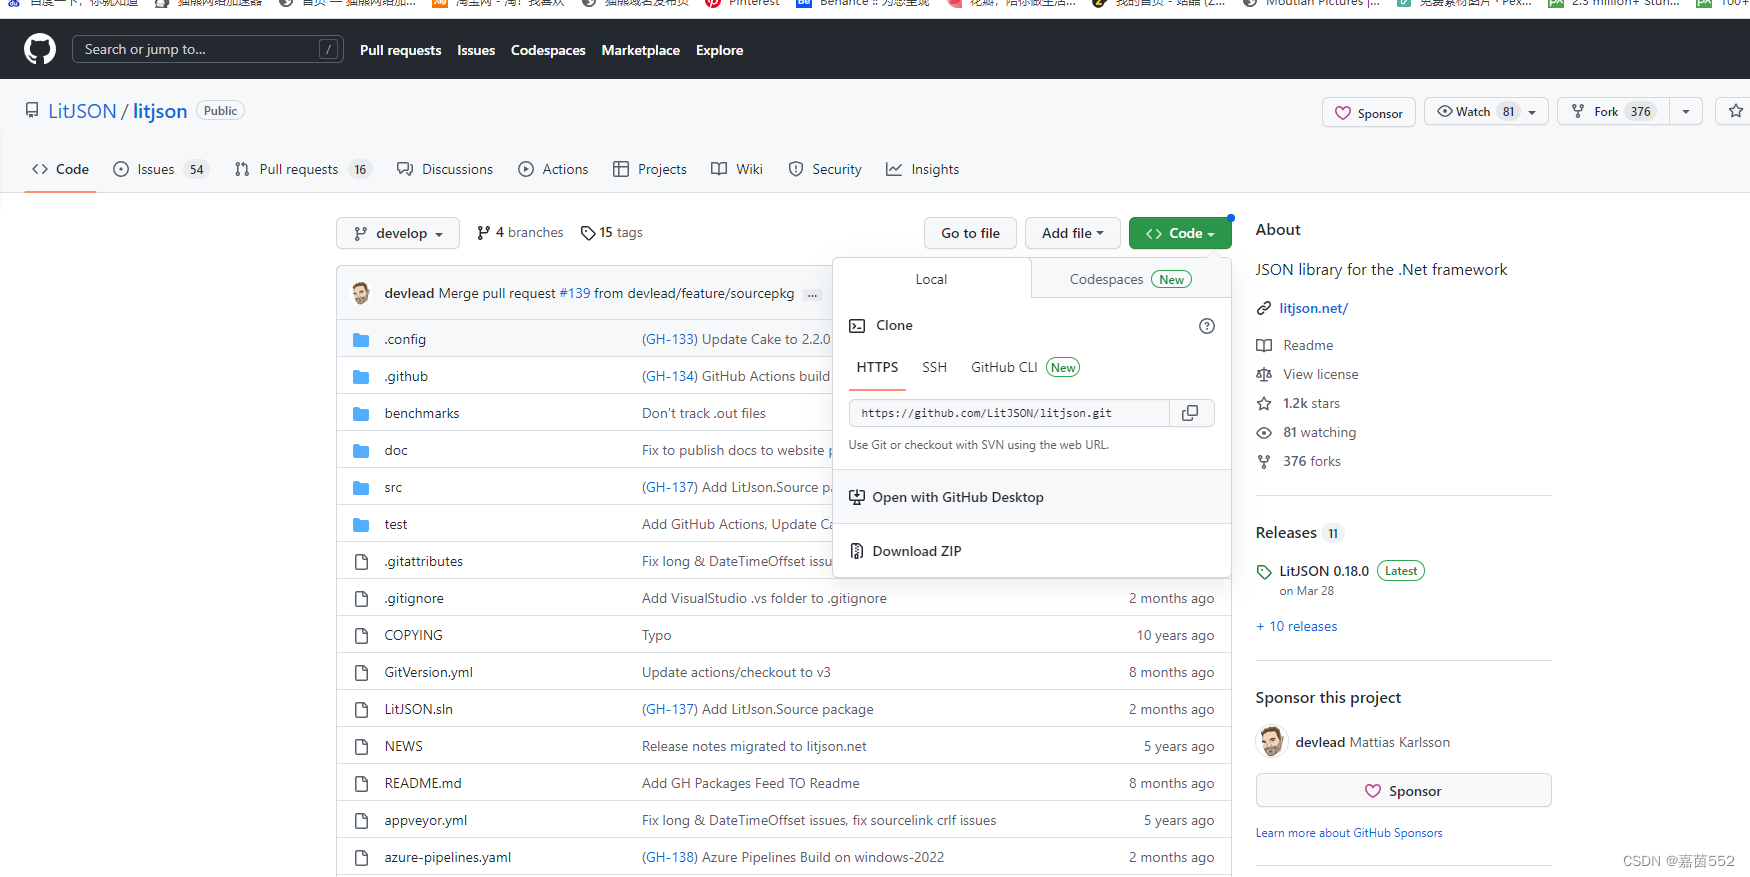Screen dimensions: 1750x877
Task: Open Marketplace in the top navigation
Action: pos(640,50)
